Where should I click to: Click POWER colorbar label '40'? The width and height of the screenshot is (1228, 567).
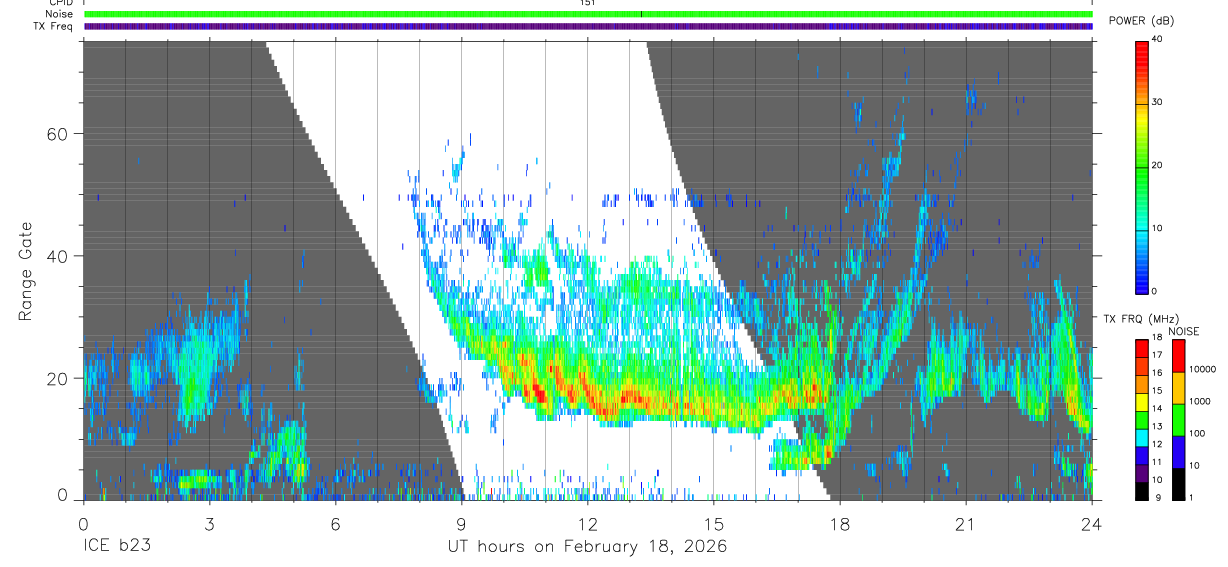tap(1158, 39)
